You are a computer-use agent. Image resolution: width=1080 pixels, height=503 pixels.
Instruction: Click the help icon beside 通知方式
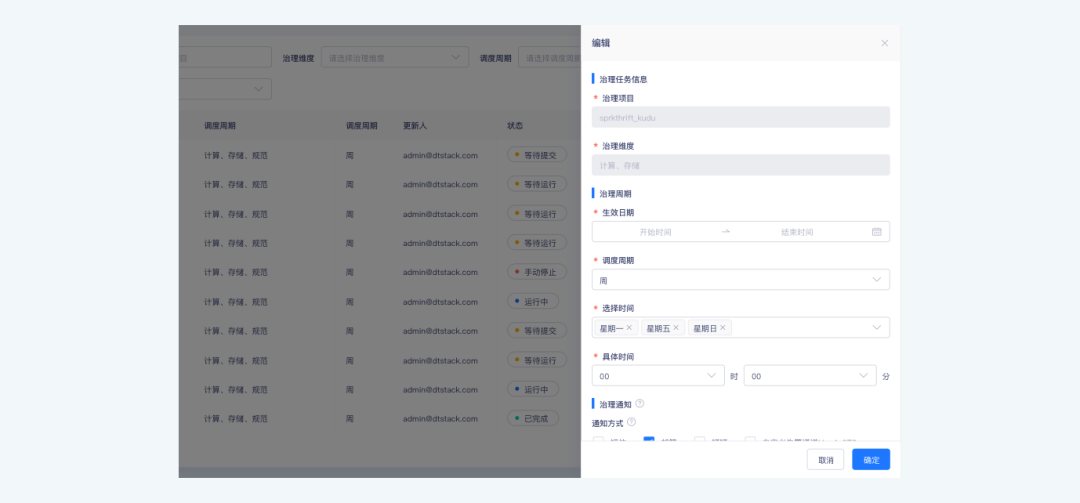(631, 422)
